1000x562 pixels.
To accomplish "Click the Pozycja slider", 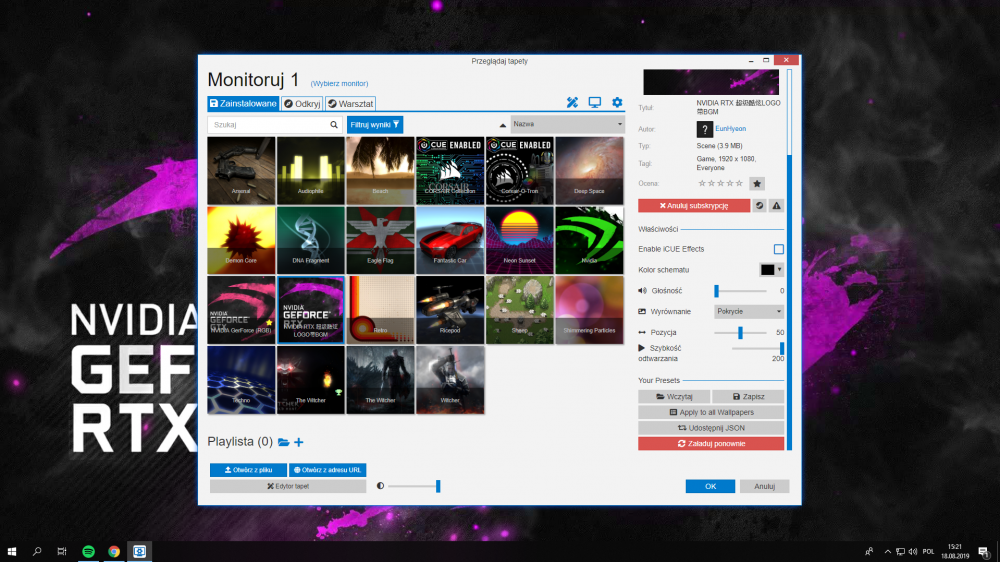I will coord(740,332).
